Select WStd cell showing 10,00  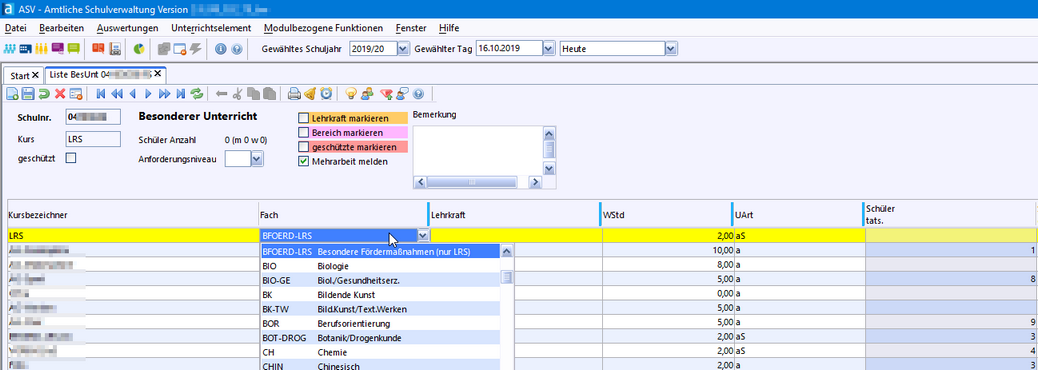(667, 251)
